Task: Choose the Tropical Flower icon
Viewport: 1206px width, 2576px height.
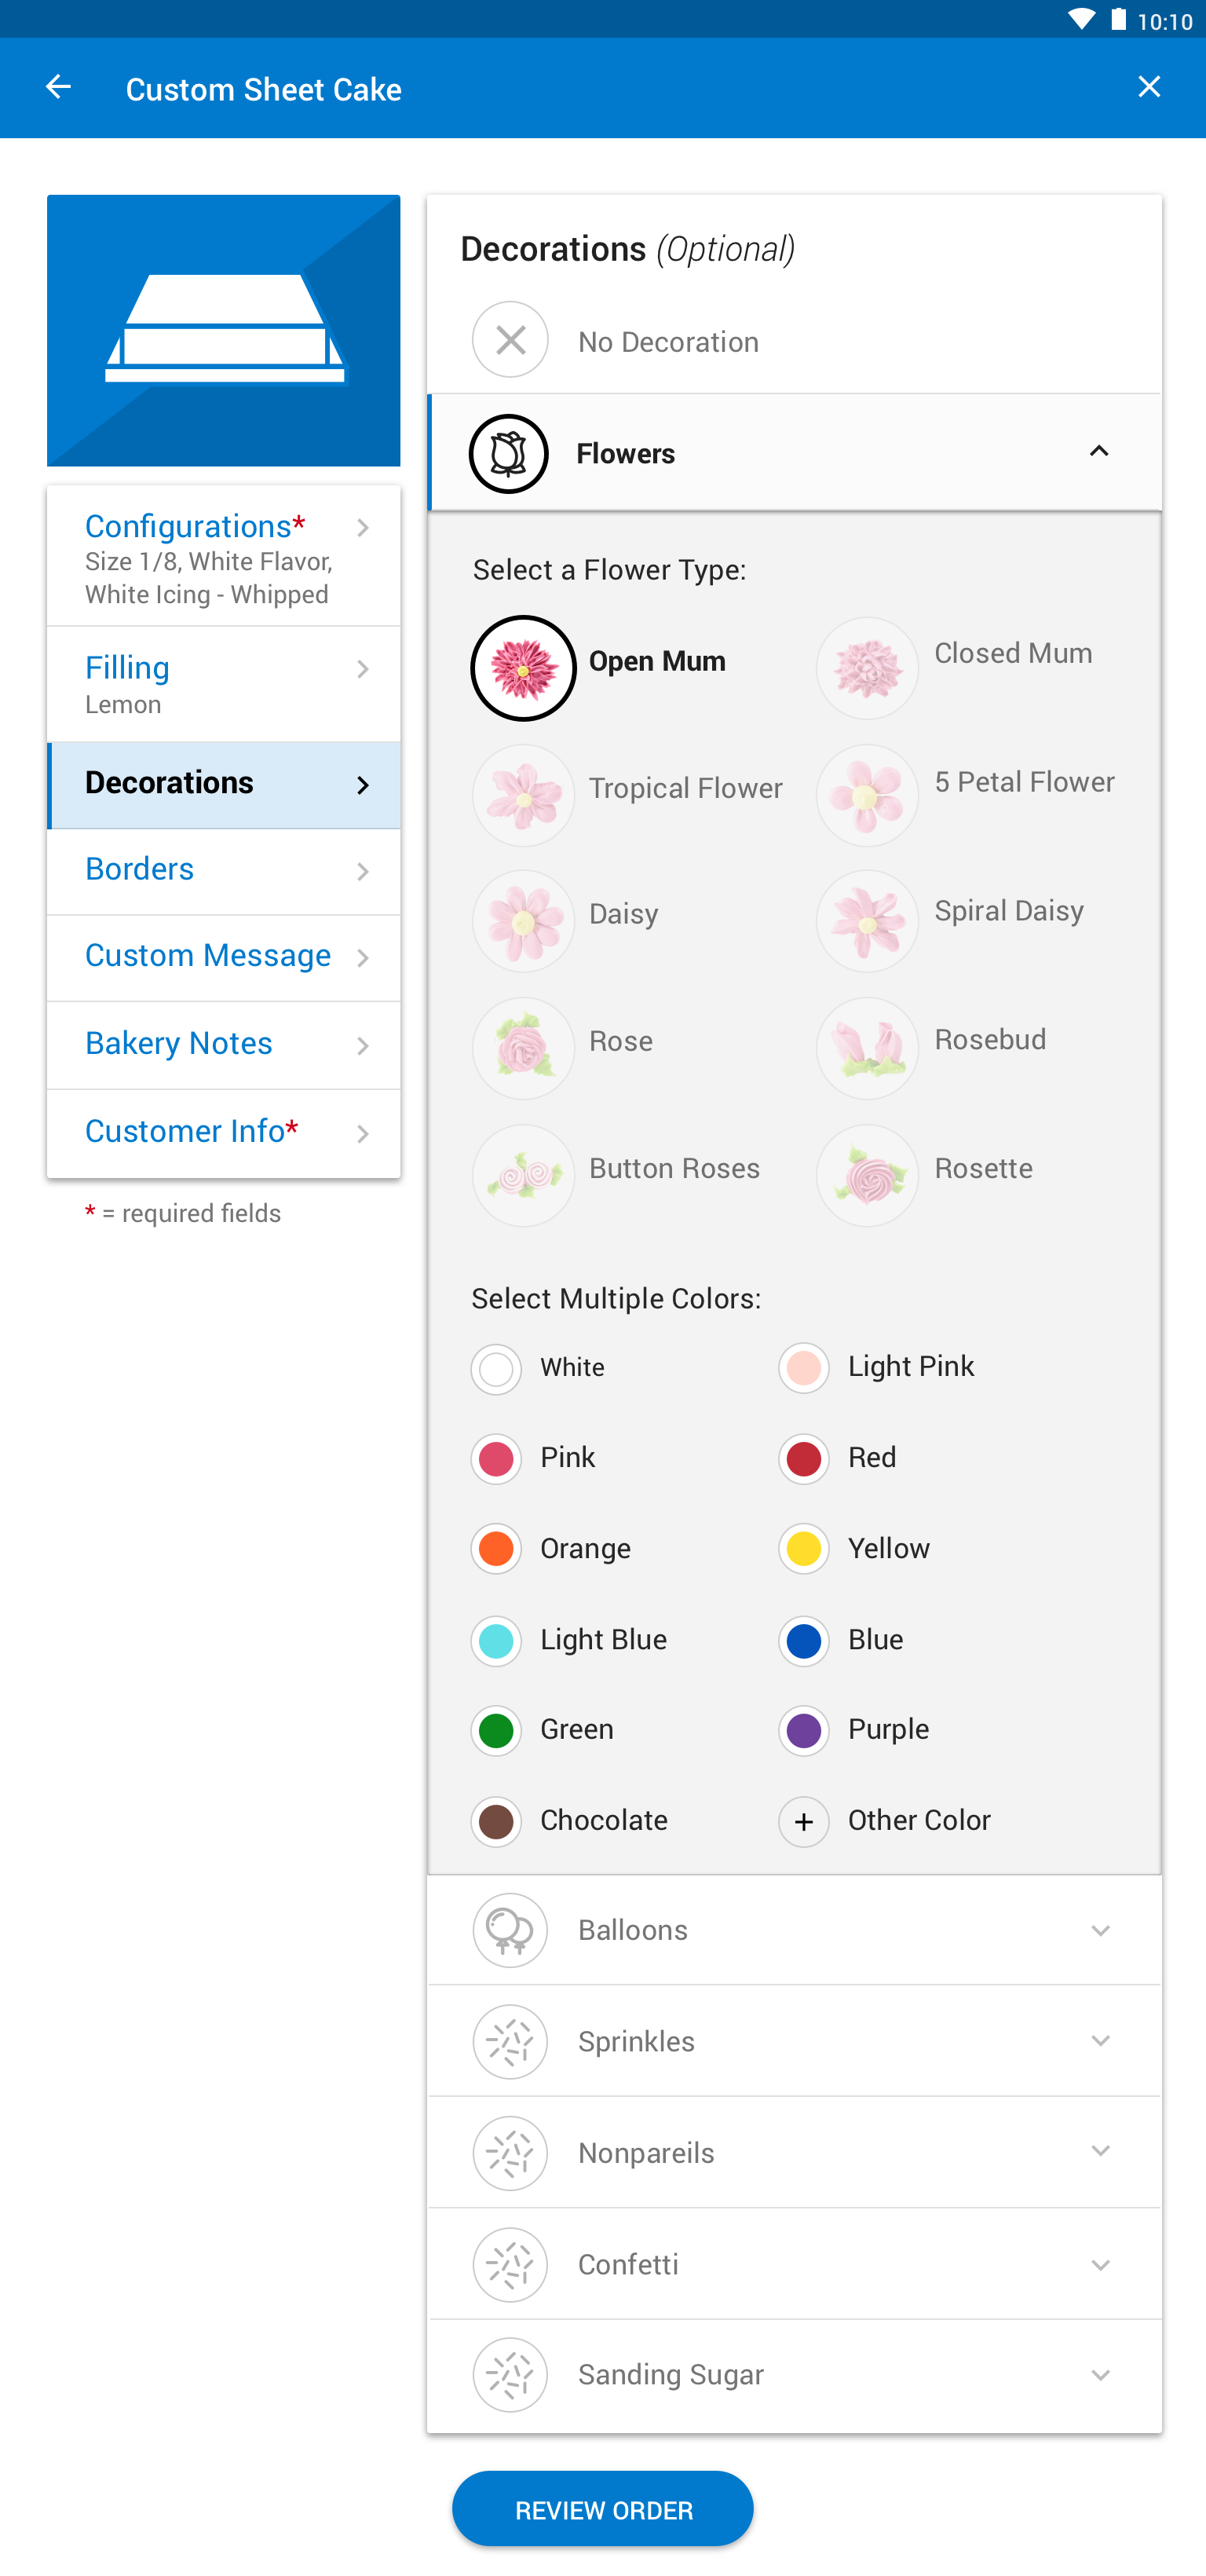Action: click(x=523, y=795)
